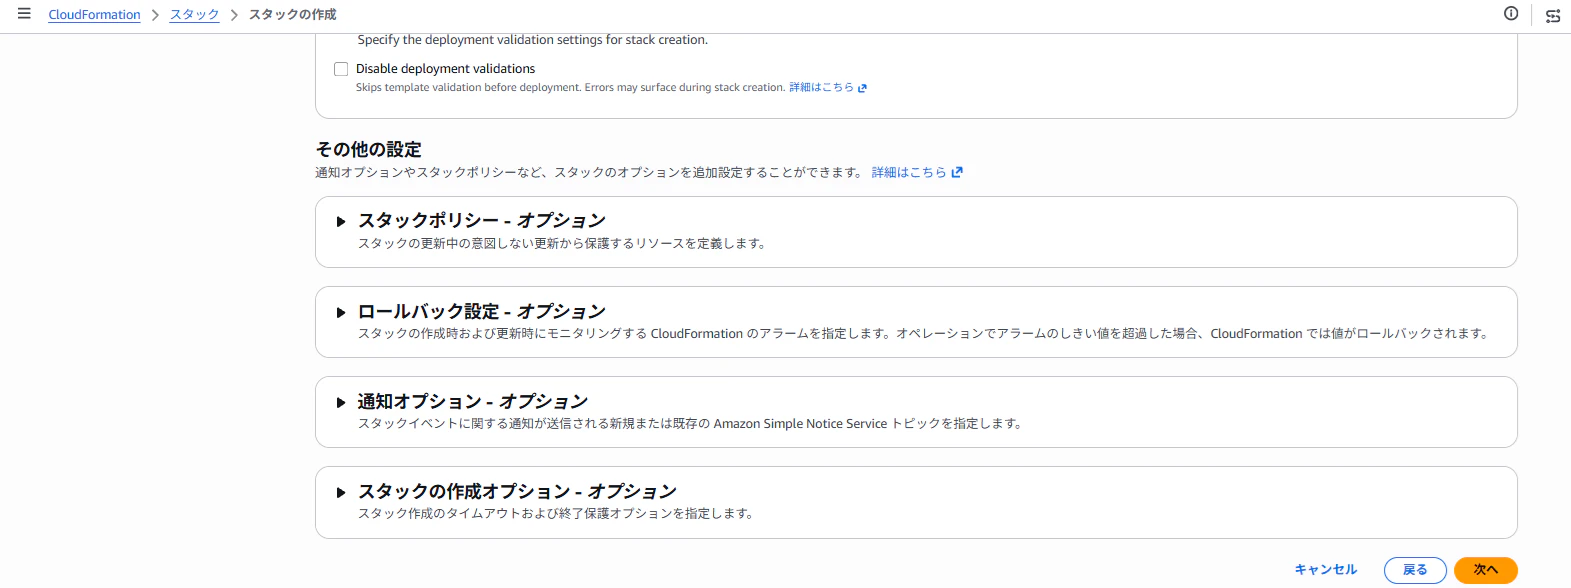Click external-link icon beside その他の設定 description
The image size is (1571, 588).
957,172
